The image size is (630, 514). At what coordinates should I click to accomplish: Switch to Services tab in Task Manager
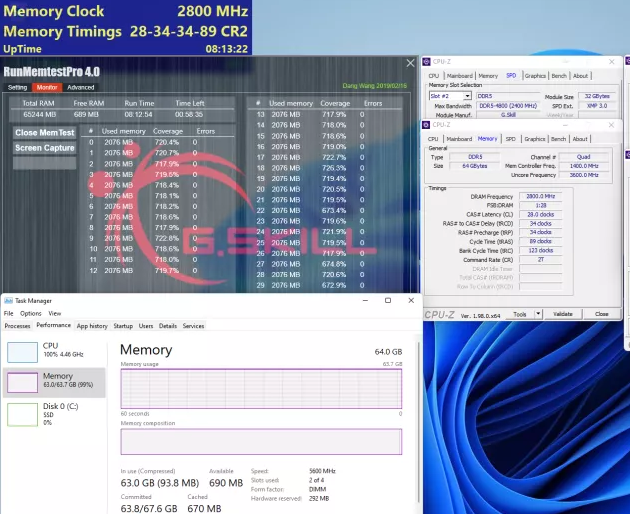[x=193, y=326]
